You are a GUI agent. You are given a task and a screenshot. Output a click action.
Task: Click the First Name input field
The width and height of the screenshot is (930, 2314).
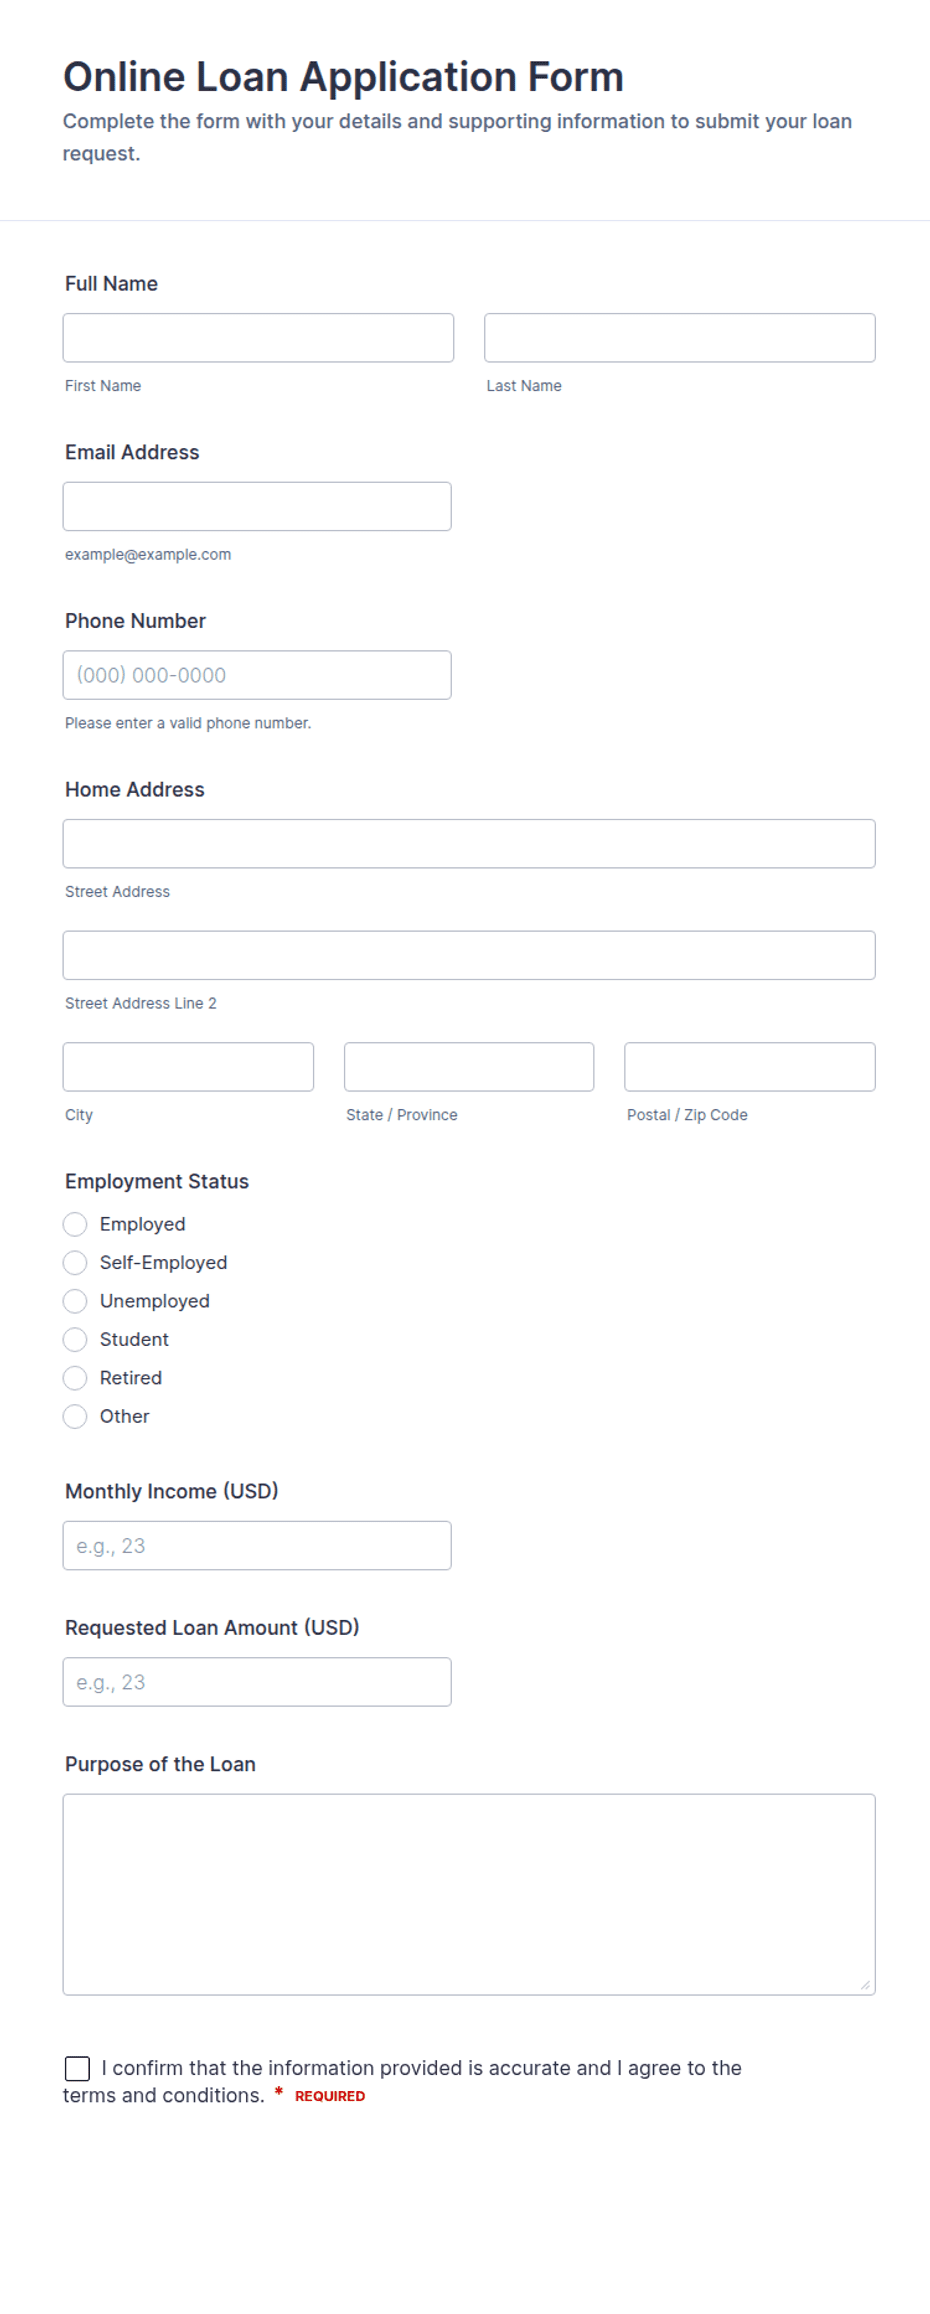pos(258,338)
